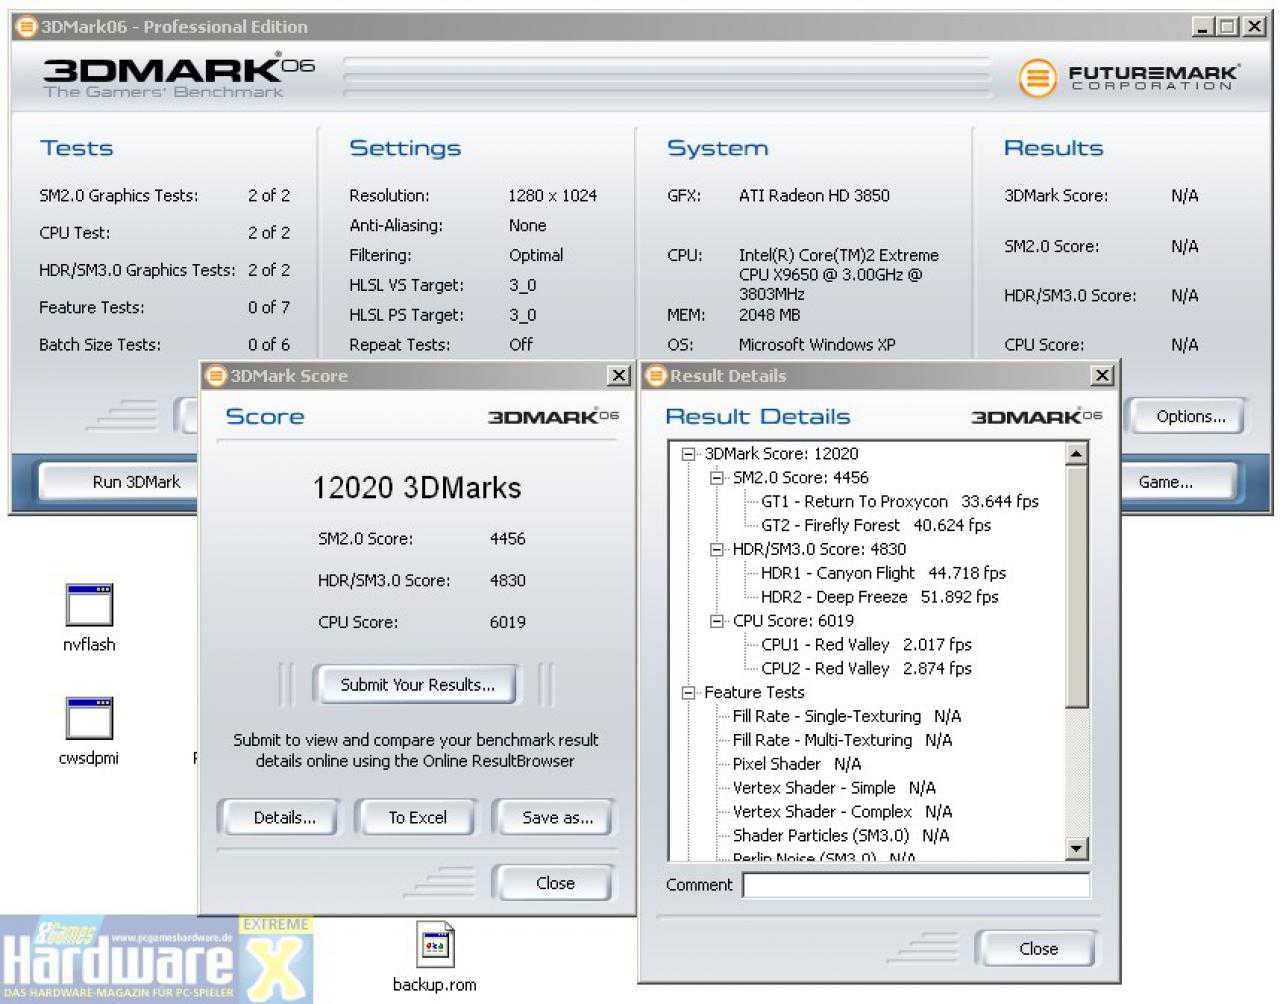This screenshot has width=1280, height=1004.
Task: Click Close in the Result Details dialog
Action: (1038, 949)
